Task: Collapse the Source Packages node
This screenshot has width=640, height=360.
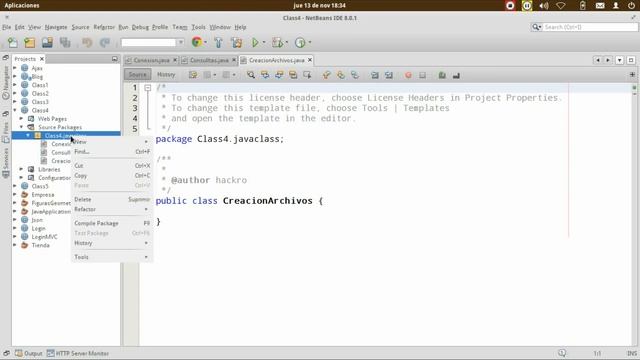Action: 22,127
